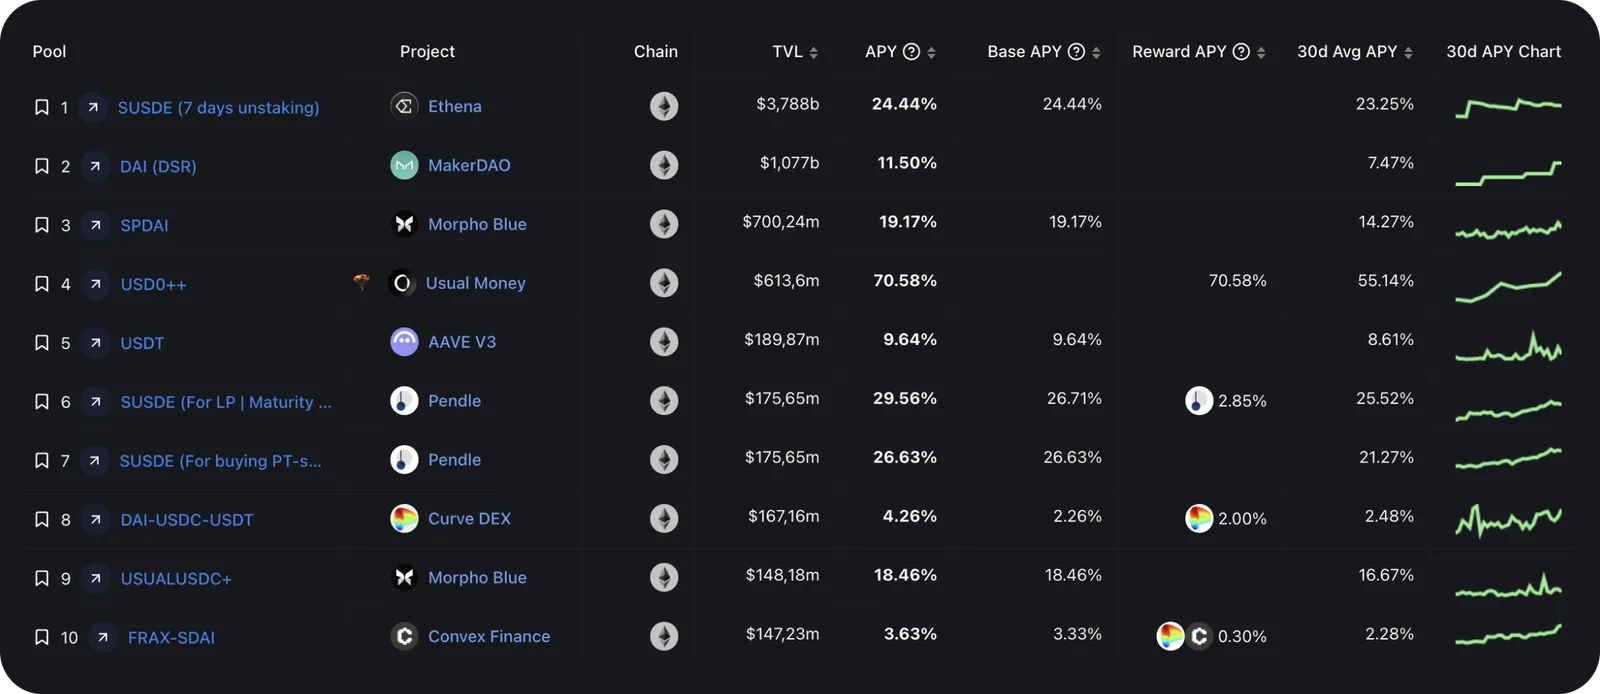Click the APY help question mark icon

(x=911, y=52)
